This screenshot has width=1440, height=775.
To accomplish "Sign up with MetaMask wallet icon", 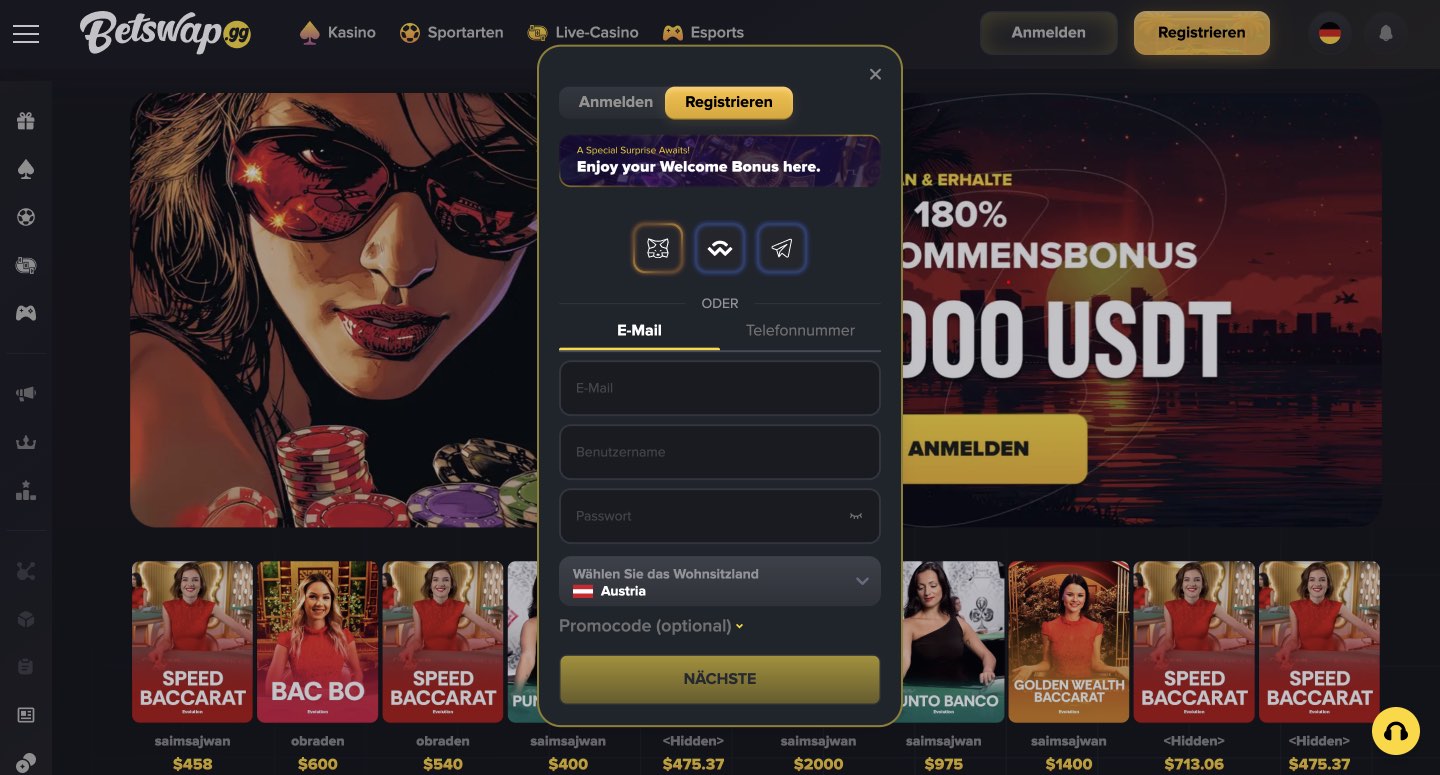I will pos(658,249).
